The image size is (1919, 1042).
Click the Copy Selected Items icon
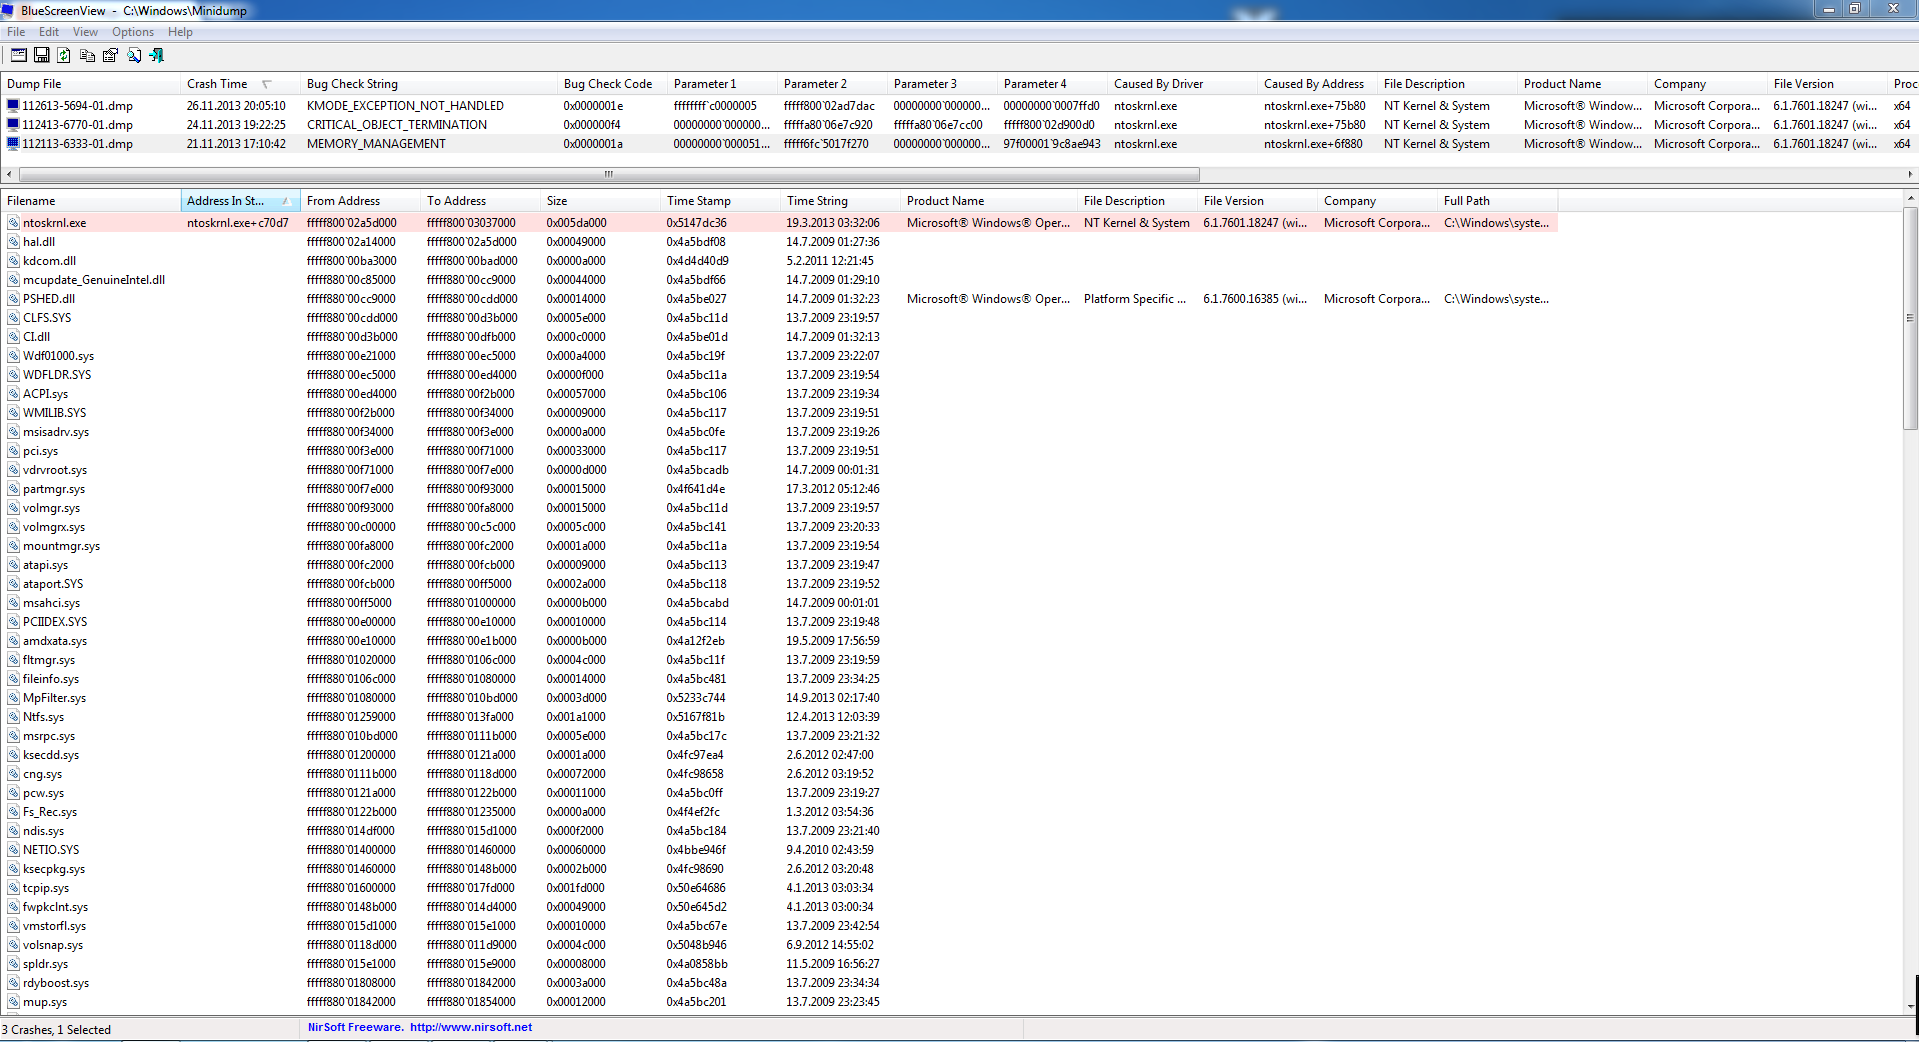(87, 55)
